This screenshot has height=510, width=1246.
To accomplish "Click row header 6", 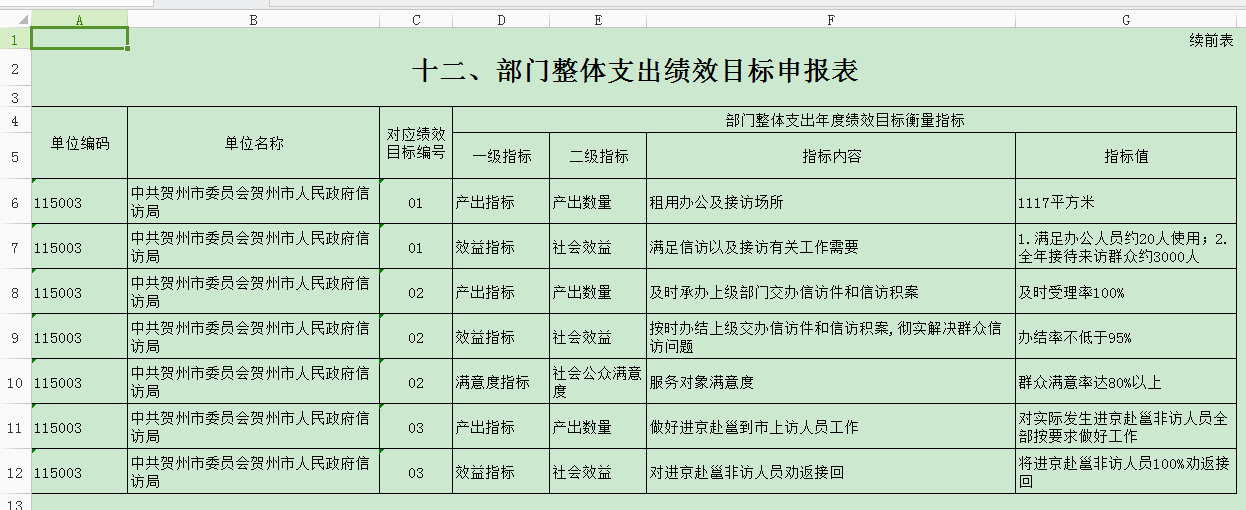I will (15, 202).
